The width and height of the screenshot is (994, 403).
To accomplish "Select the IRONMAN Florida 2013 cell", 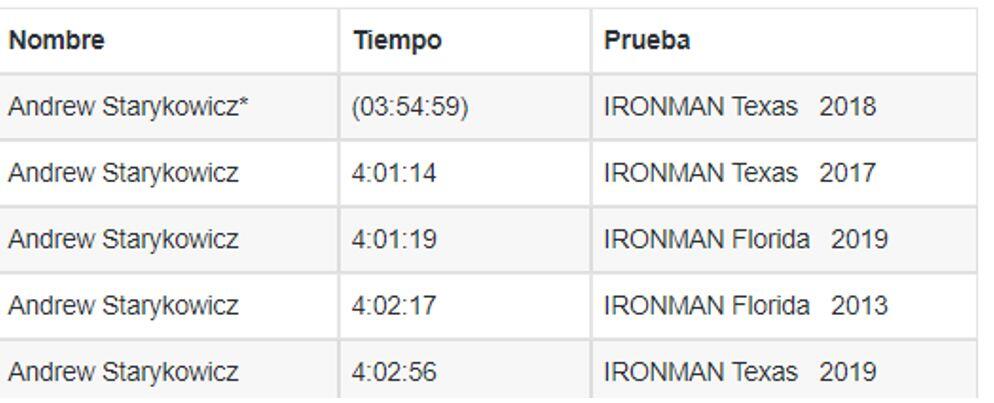I will (x=784, y=307).
